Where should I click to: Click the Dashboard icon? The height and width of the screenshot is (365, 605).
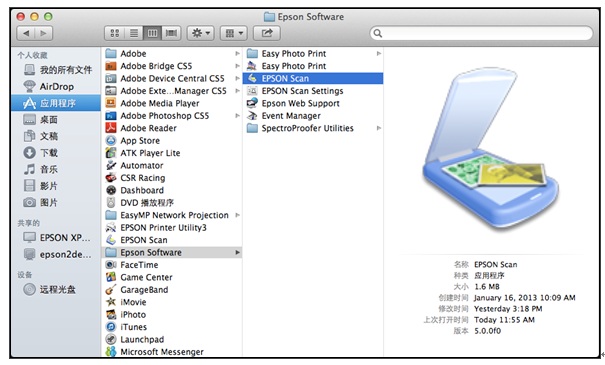tap(111, 190)
